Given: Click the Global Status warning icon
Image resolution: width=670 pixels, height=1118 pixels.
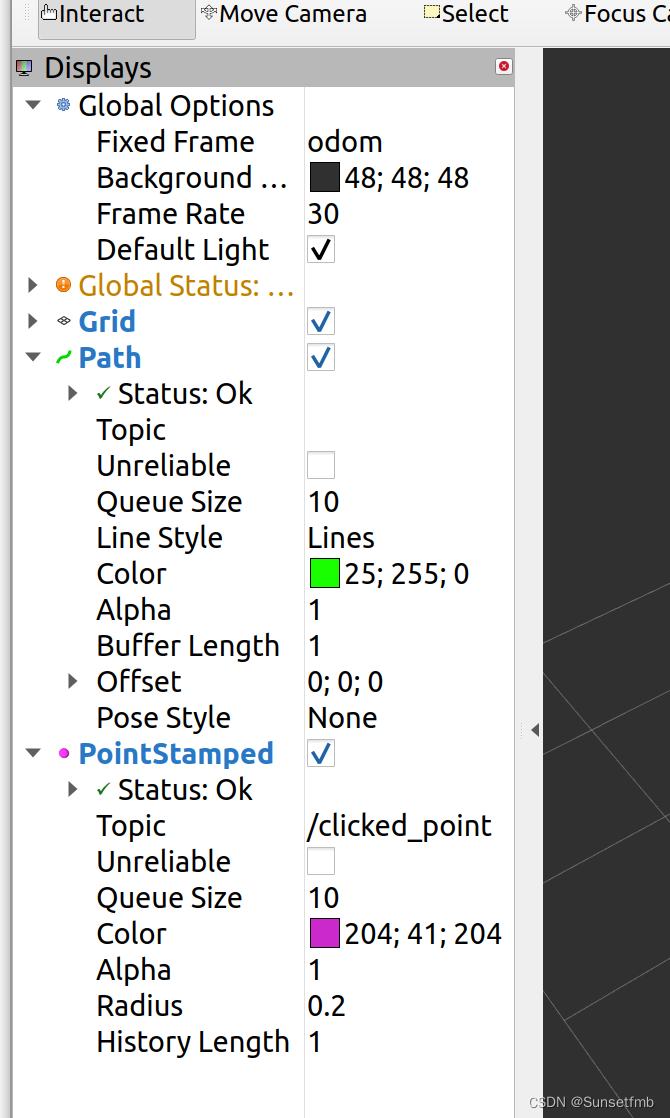Looking at the screenshot, I should coord(63,285).
